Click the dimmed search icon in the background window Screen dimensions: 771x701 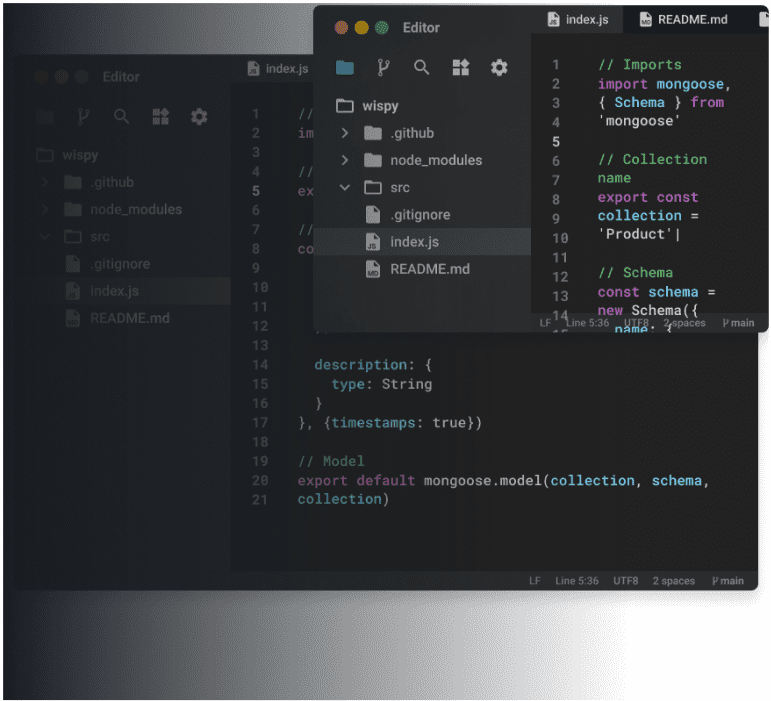pos(122,117)
